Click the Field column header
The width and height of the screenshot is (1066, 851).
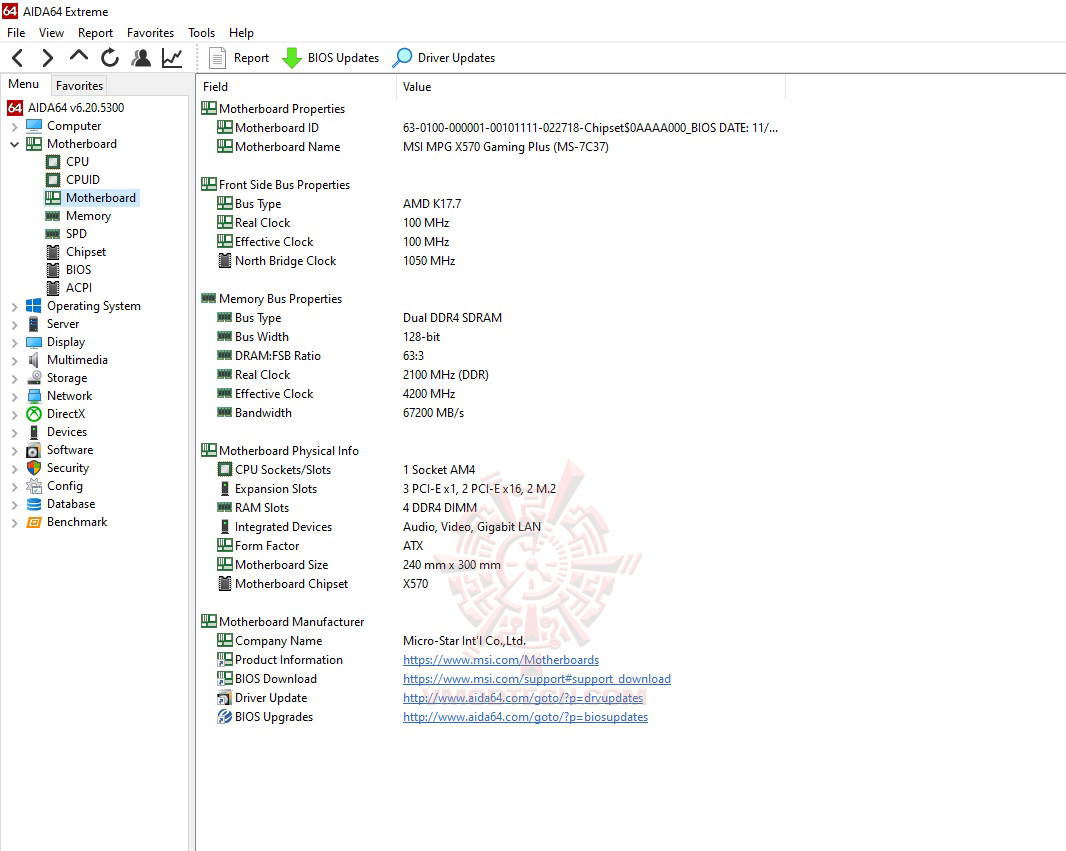pyautogui.click(x=296, y=87)
